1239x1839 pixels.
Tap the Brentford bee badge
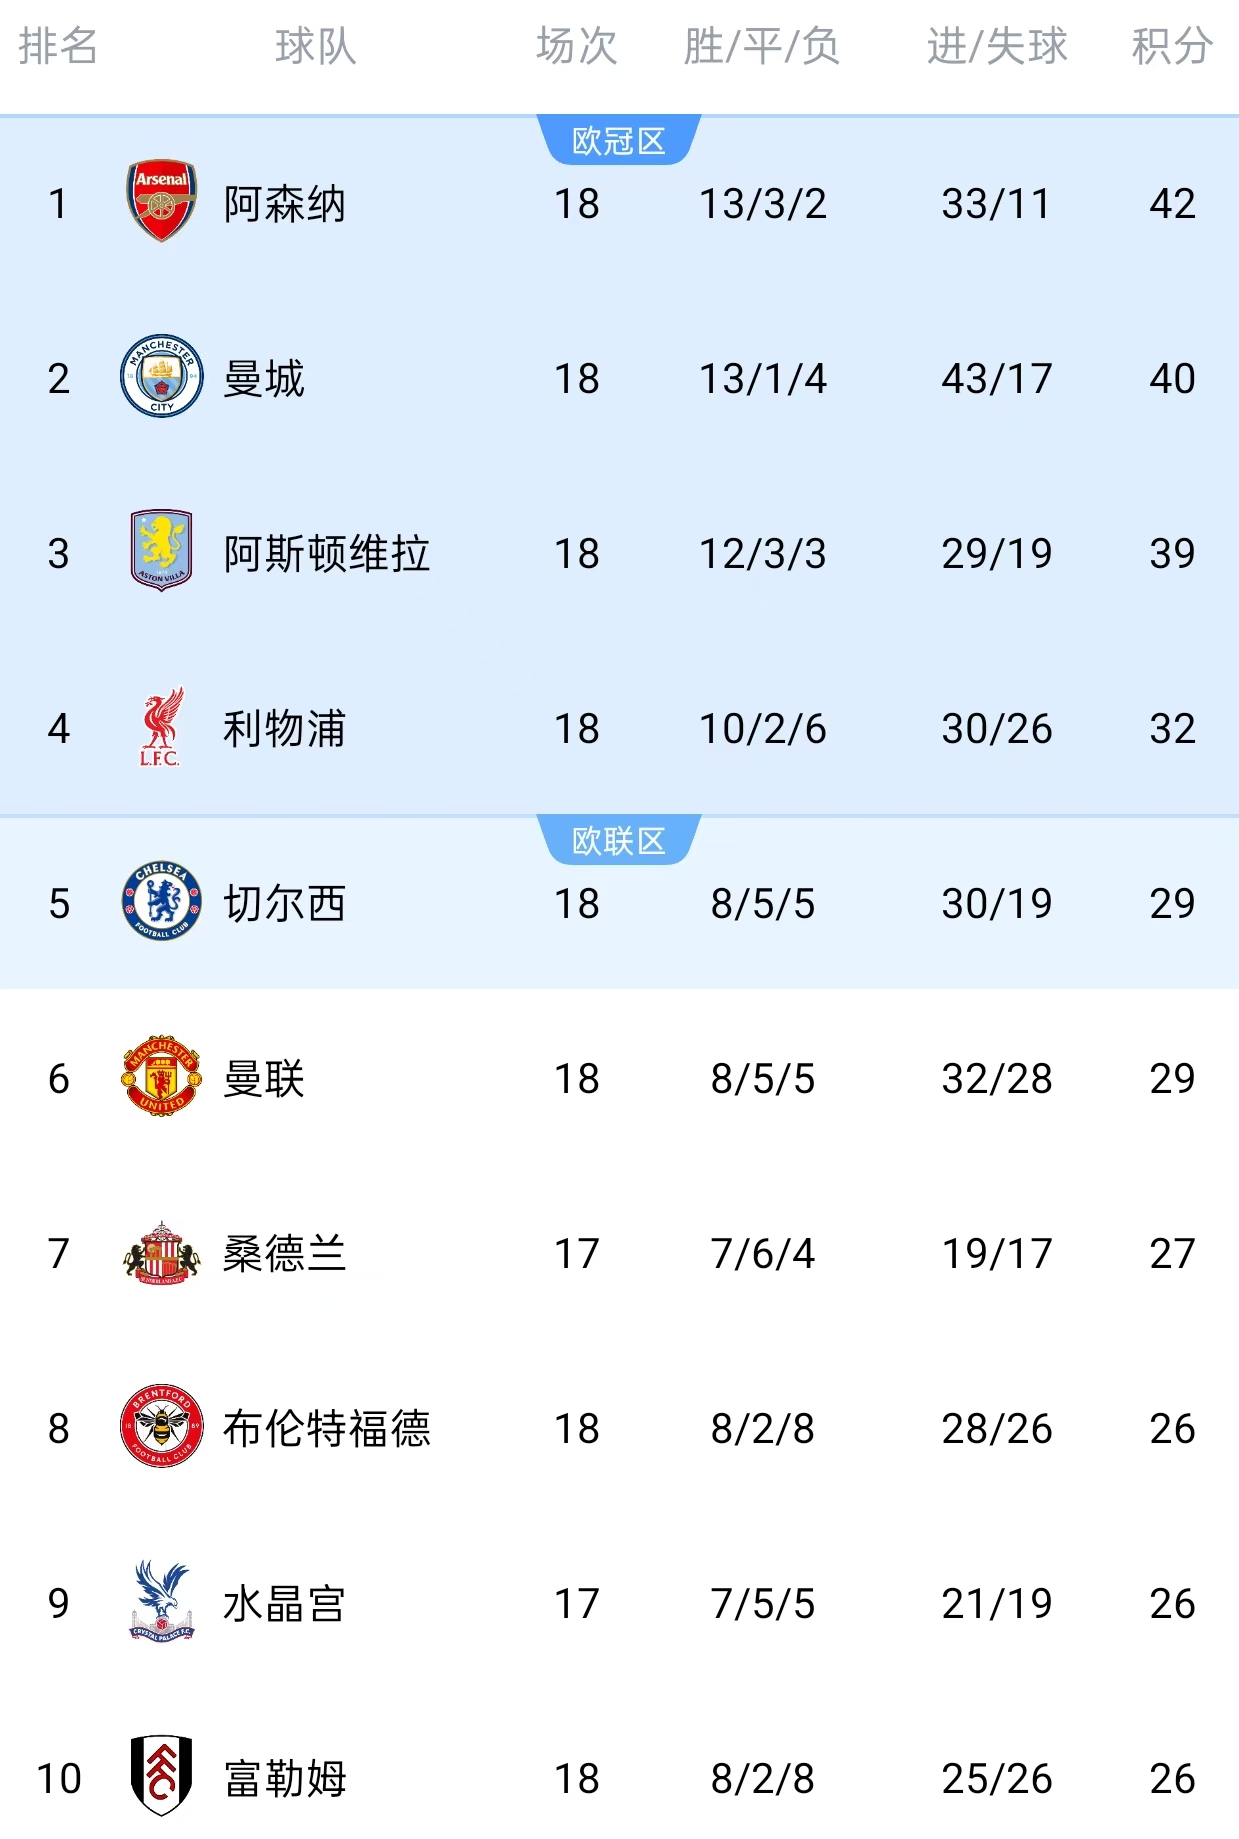click(x=161, y=1427)
